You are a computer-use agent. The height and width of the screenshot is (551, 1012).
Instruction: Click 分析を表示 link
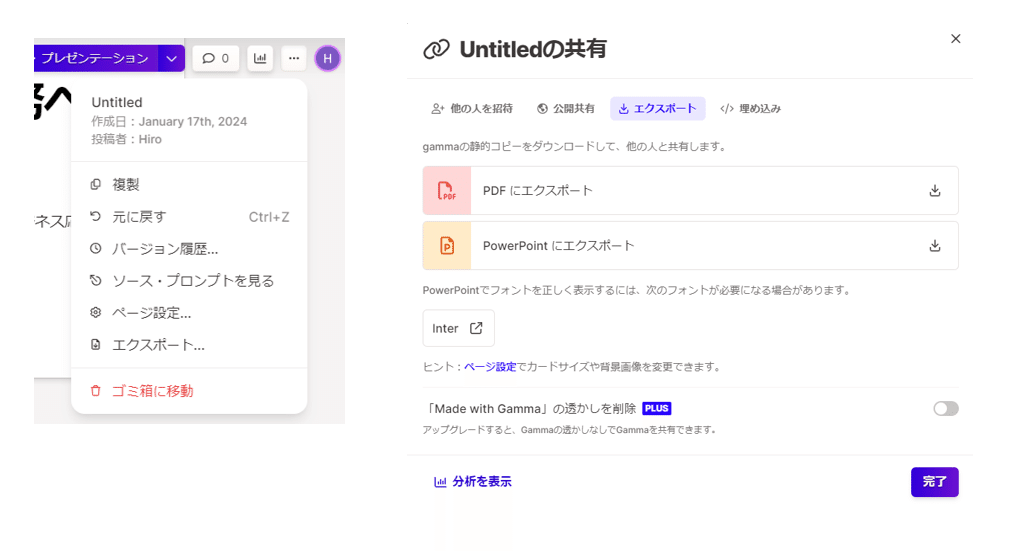[473, 481]
